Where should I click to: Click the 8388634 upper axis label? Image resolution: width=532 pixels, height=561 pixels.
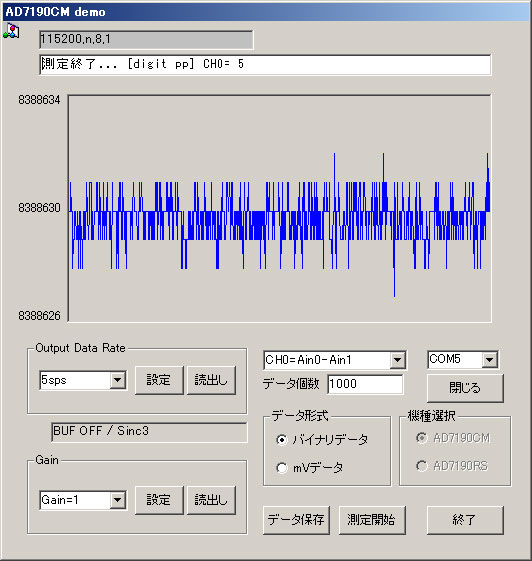click(x=39, y=100)
